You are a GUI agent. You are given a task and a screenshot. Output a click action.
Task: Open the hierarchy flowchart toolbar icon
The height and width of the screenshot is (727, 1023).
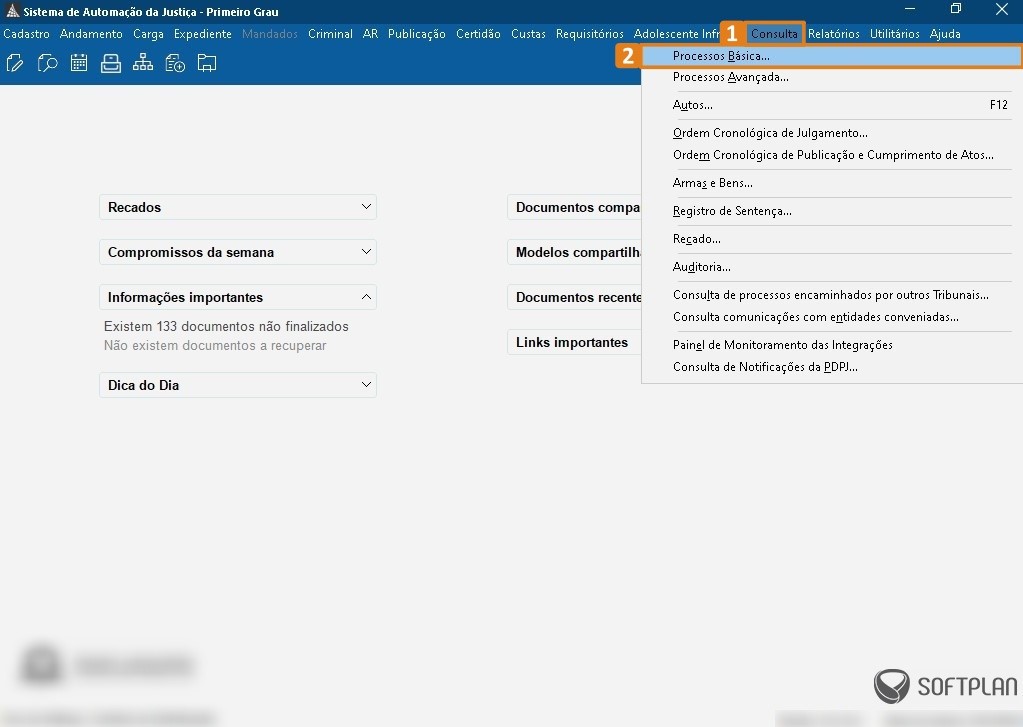click(143, 63)
